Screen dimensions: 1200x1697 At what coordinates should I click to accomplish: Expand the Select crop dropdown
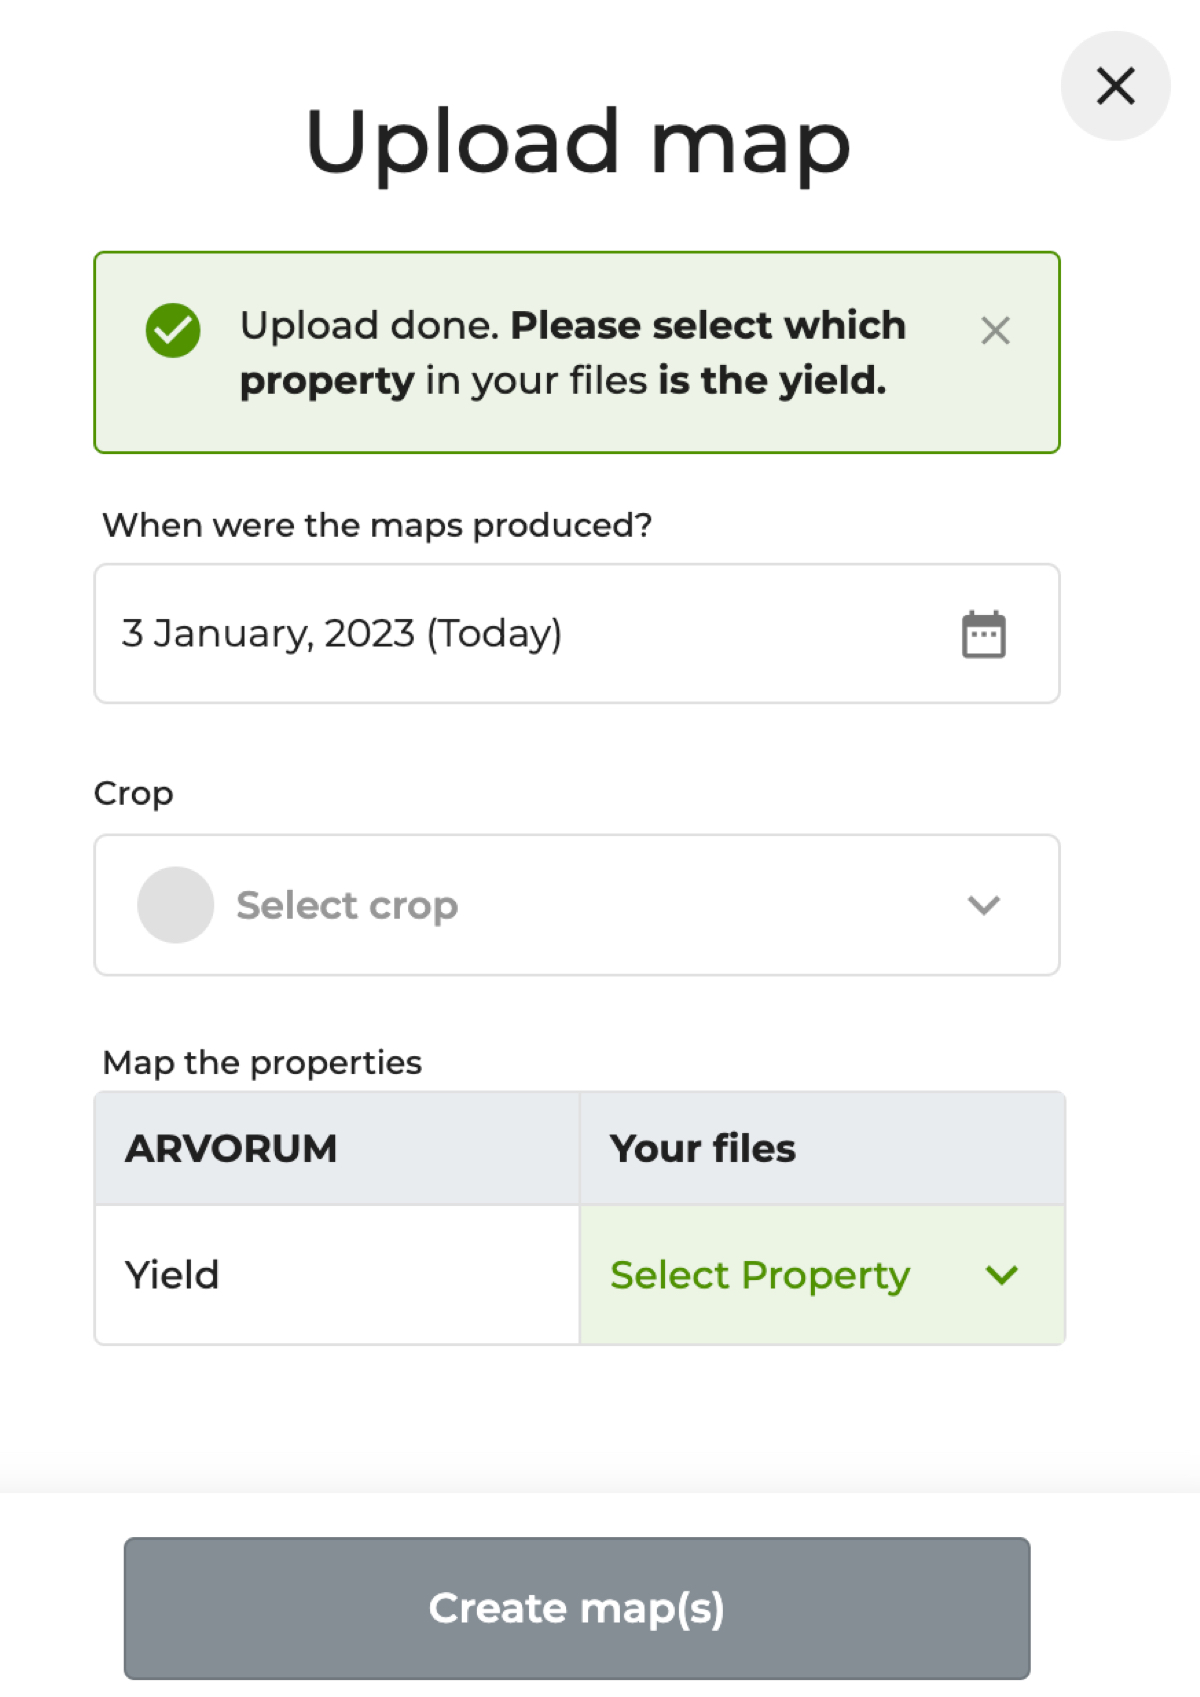pos(576,904)
